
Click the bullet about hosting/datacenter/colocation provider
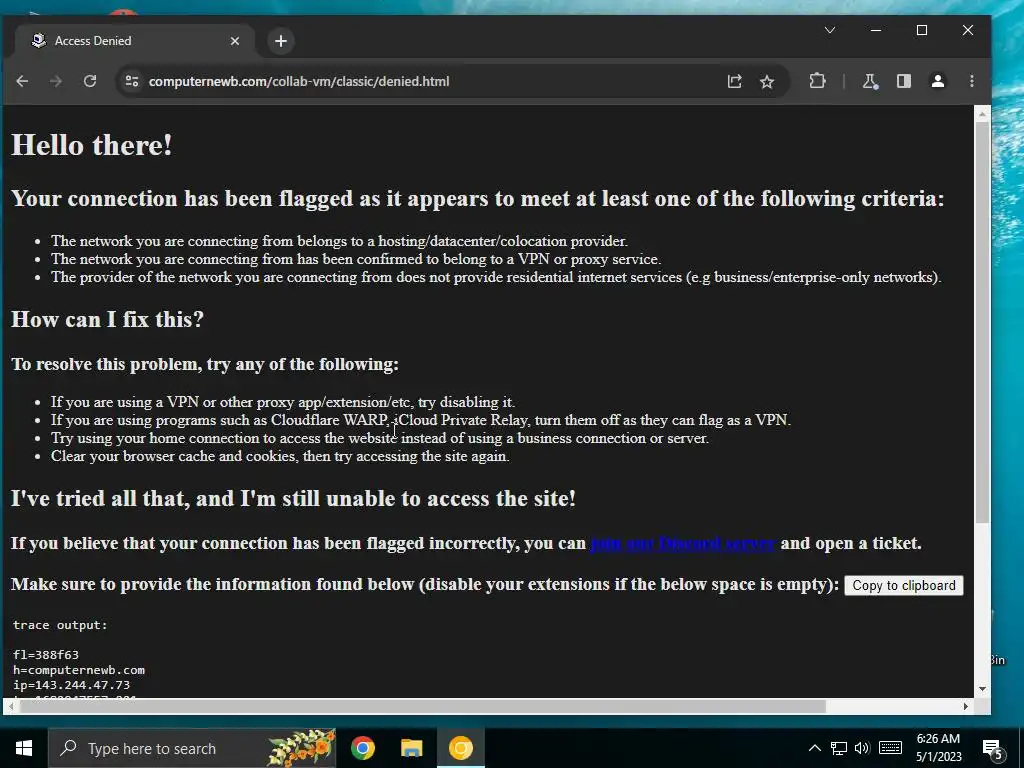click(x=340, y=241)
